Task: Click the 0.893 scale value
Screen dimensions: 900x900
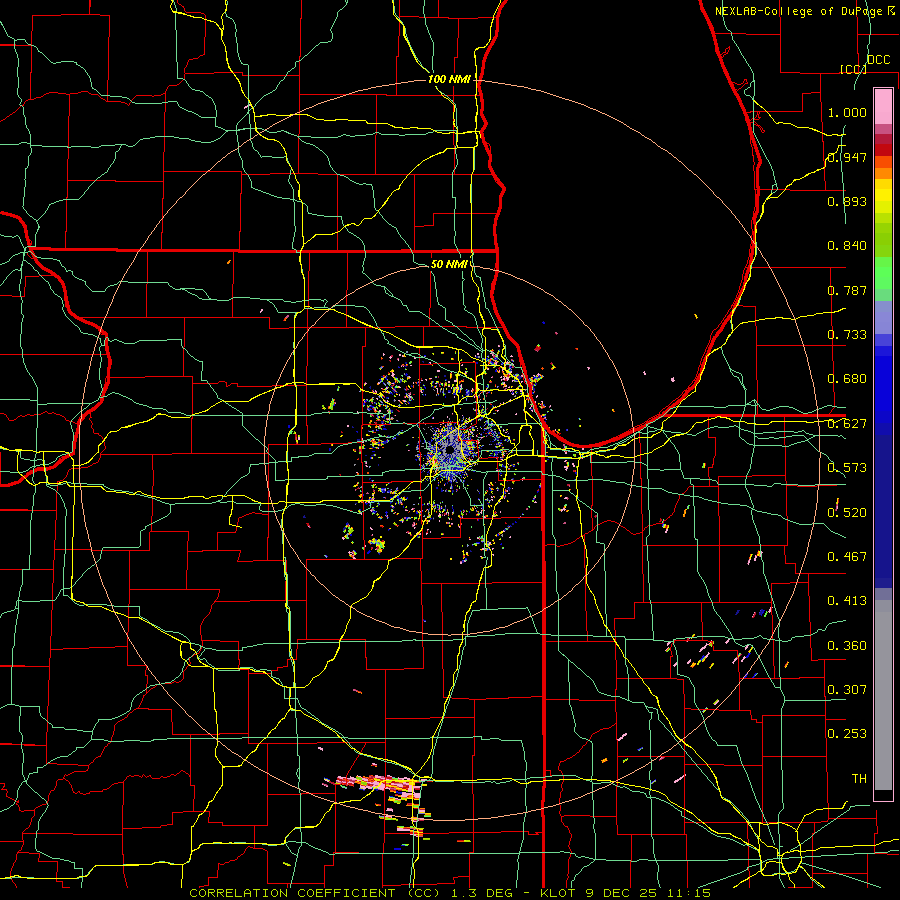Action: click(x=847, y=201)
